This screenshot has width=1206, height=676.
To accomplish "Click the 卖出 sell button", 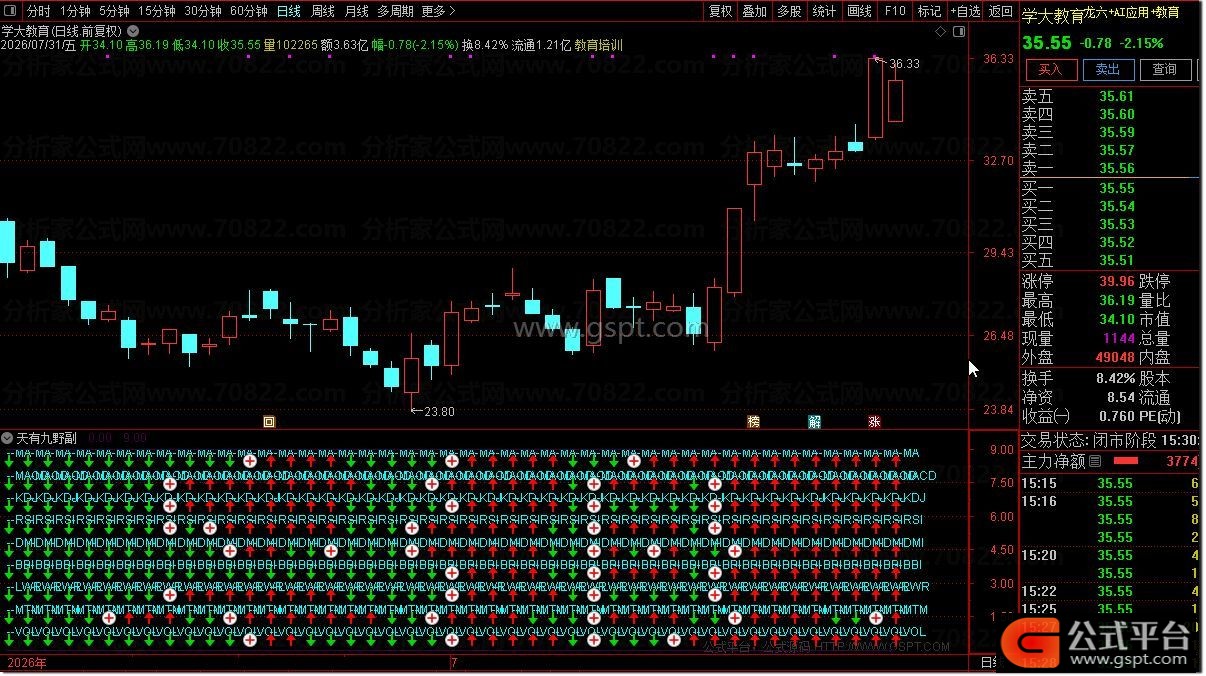I will [x=1107, y=69].
